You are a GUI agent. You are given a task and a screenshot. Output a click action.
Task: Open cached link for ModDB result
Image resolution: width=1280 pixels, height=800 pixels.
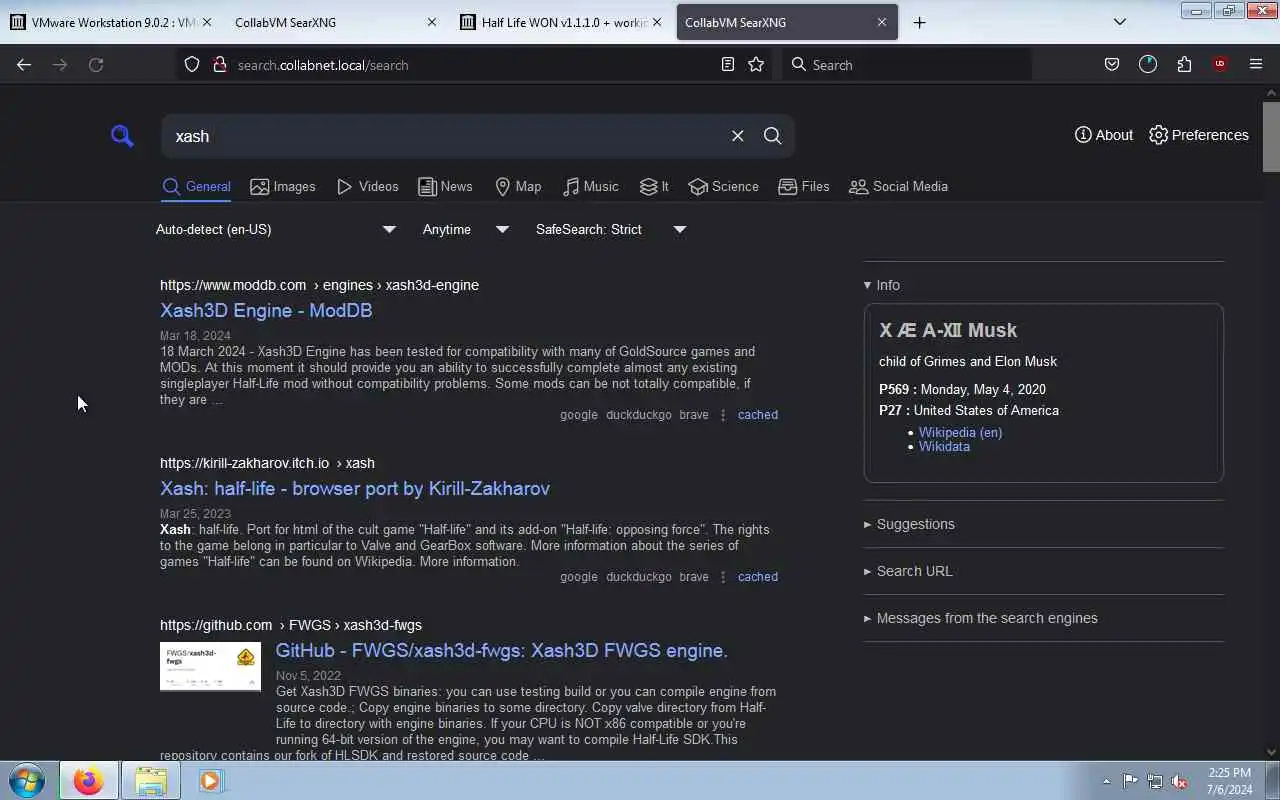pos(757,414)
